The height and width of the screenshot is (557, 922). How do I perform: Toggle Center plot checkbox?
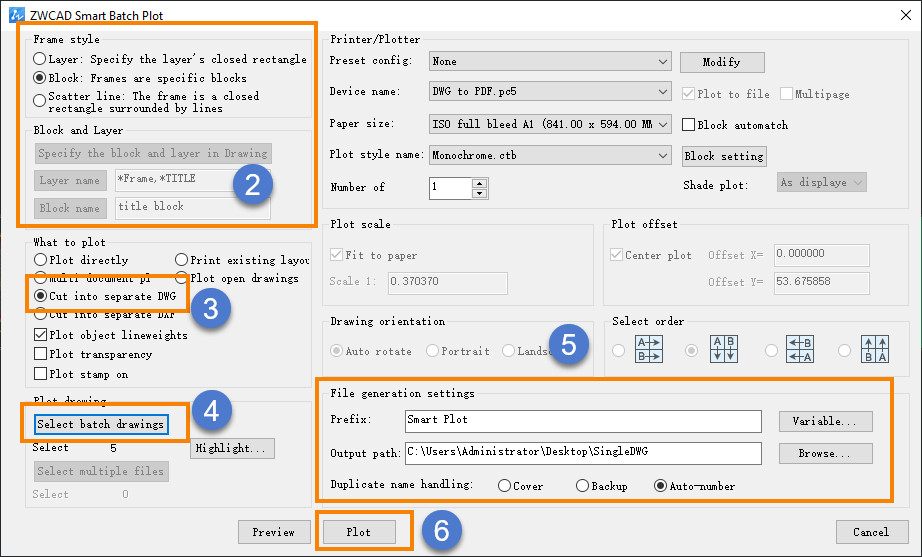pyautogui.click(x=616, y=255)
